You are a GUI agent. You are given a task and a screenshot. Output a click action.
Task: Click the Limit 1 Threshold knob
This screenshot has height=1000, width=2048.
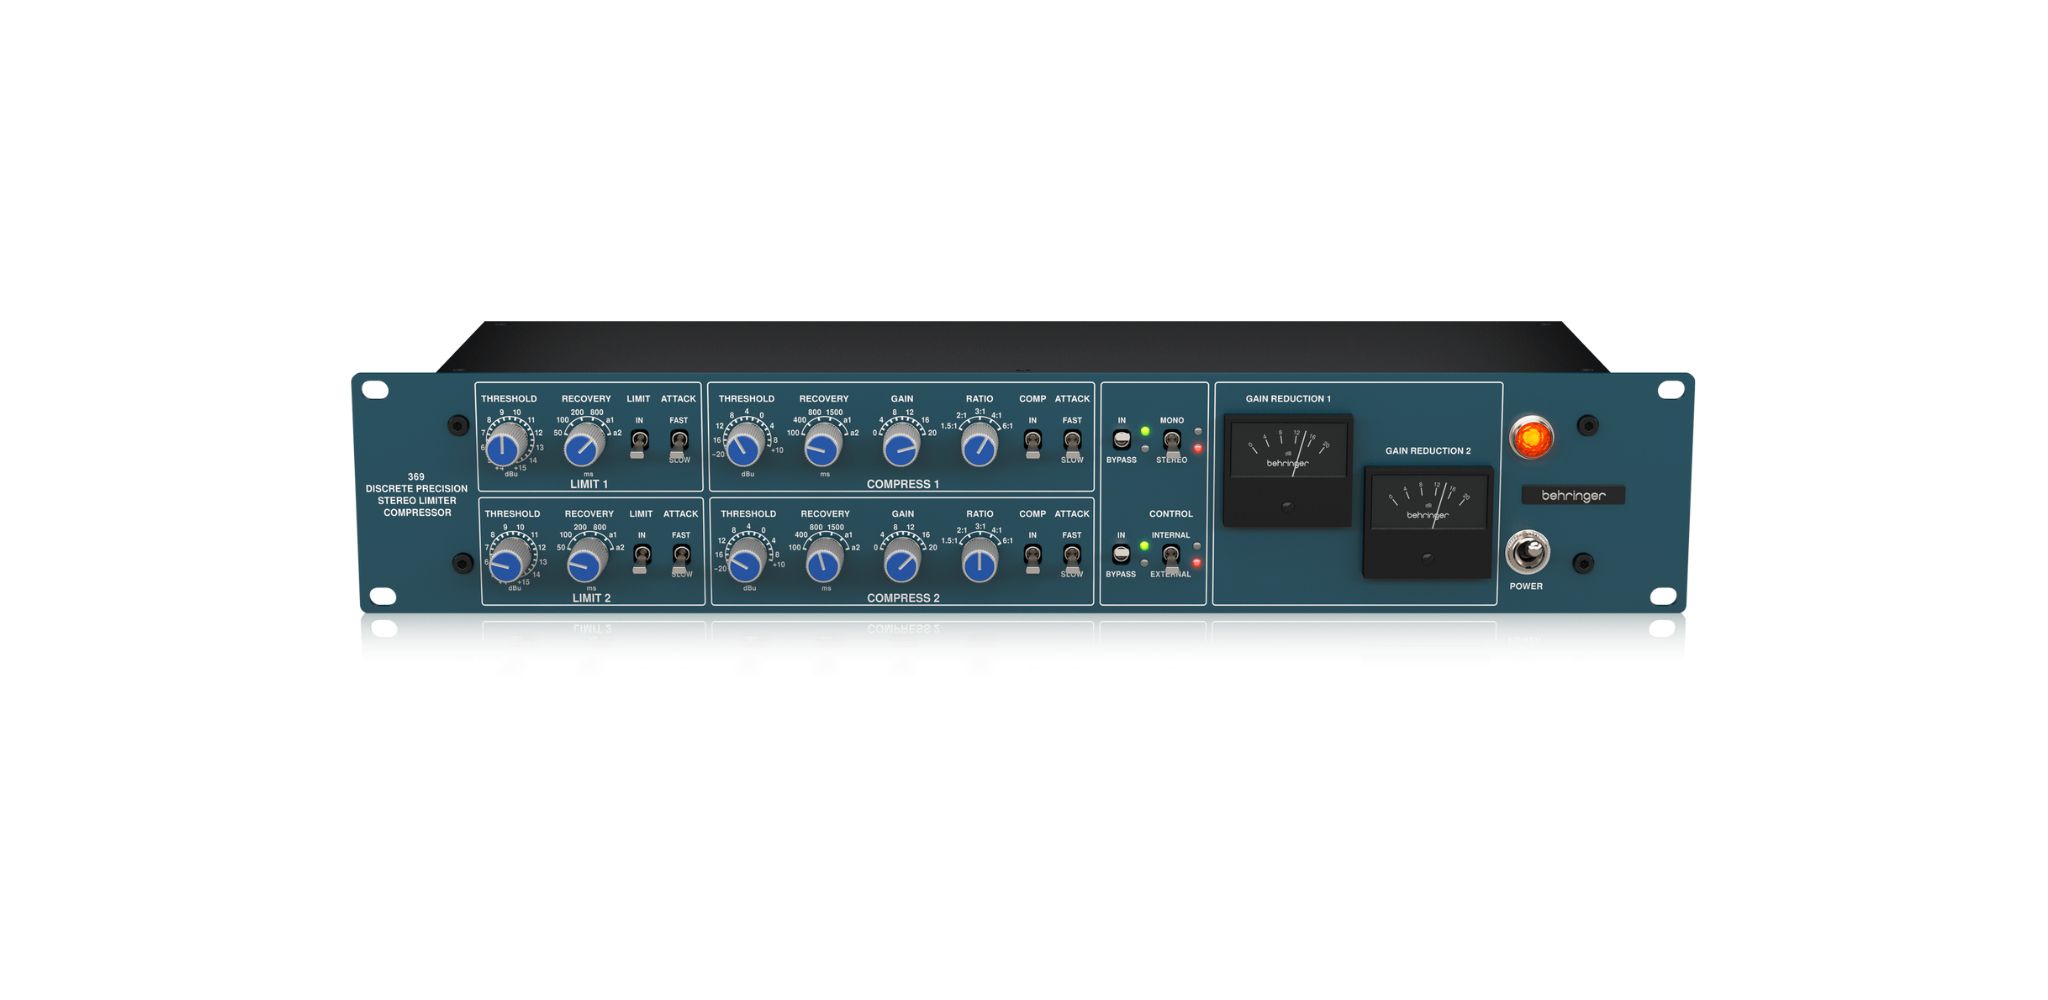[507, 445]
